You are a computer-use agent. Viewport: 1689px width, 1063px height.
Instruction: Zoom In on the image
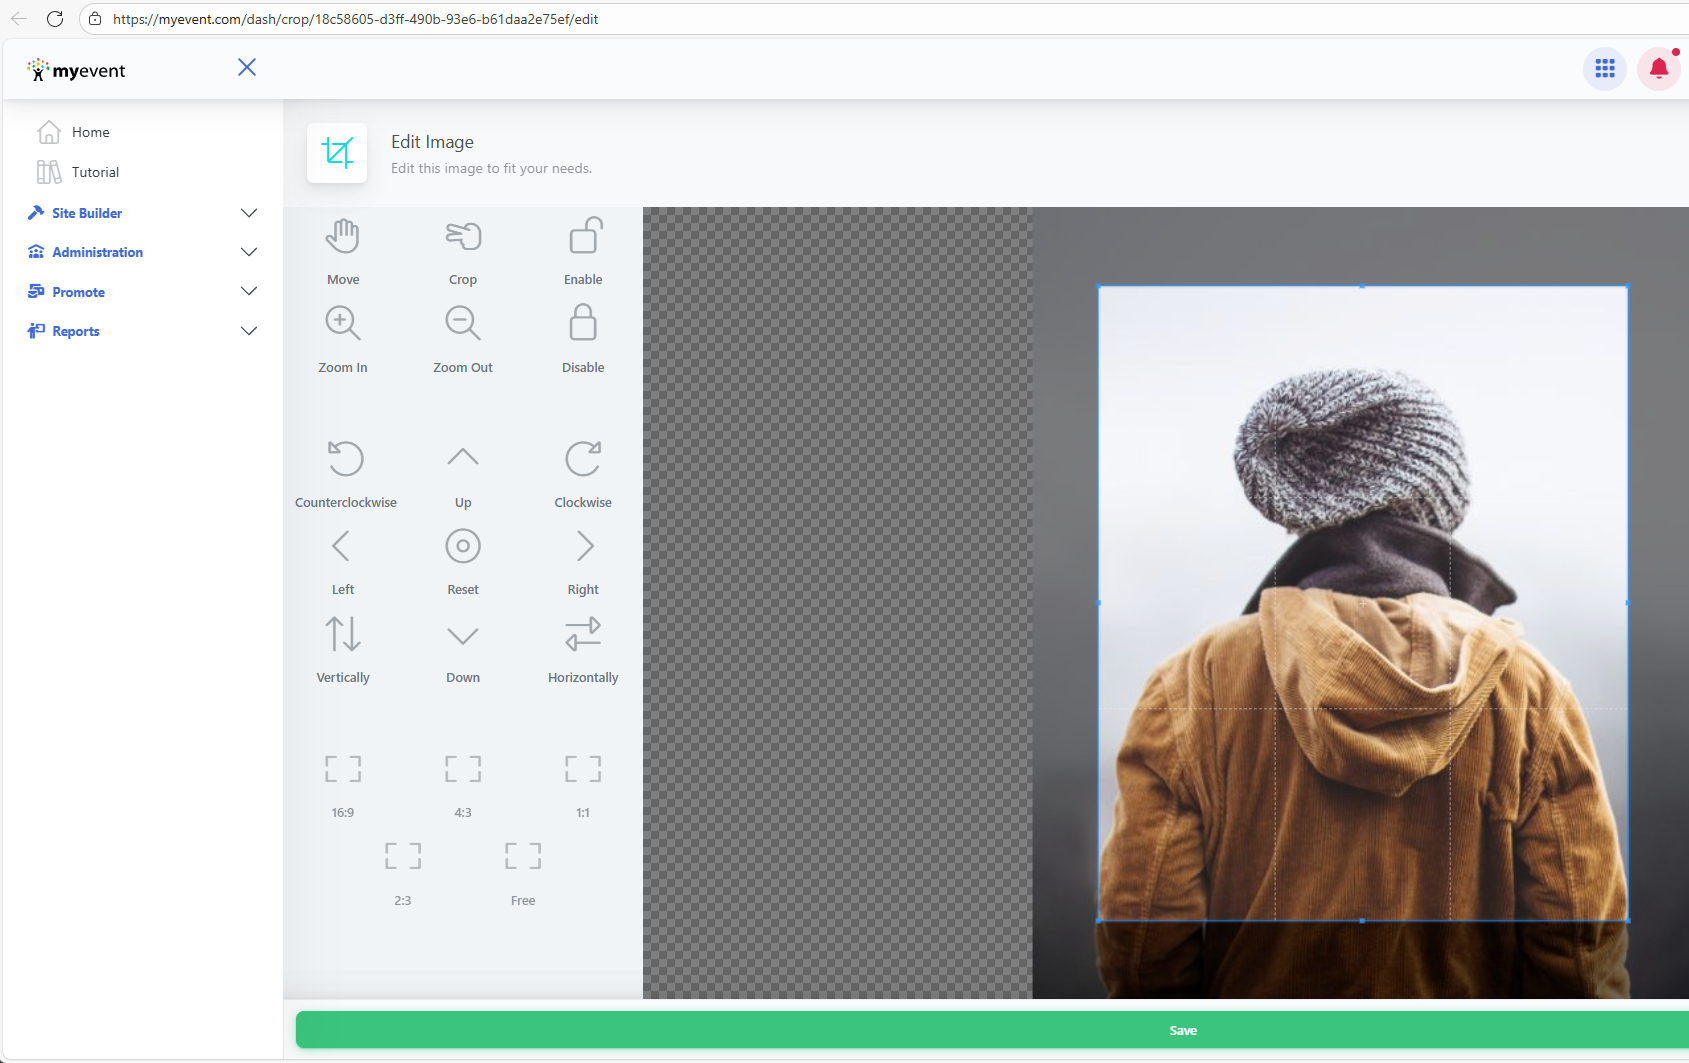point(342,324)
